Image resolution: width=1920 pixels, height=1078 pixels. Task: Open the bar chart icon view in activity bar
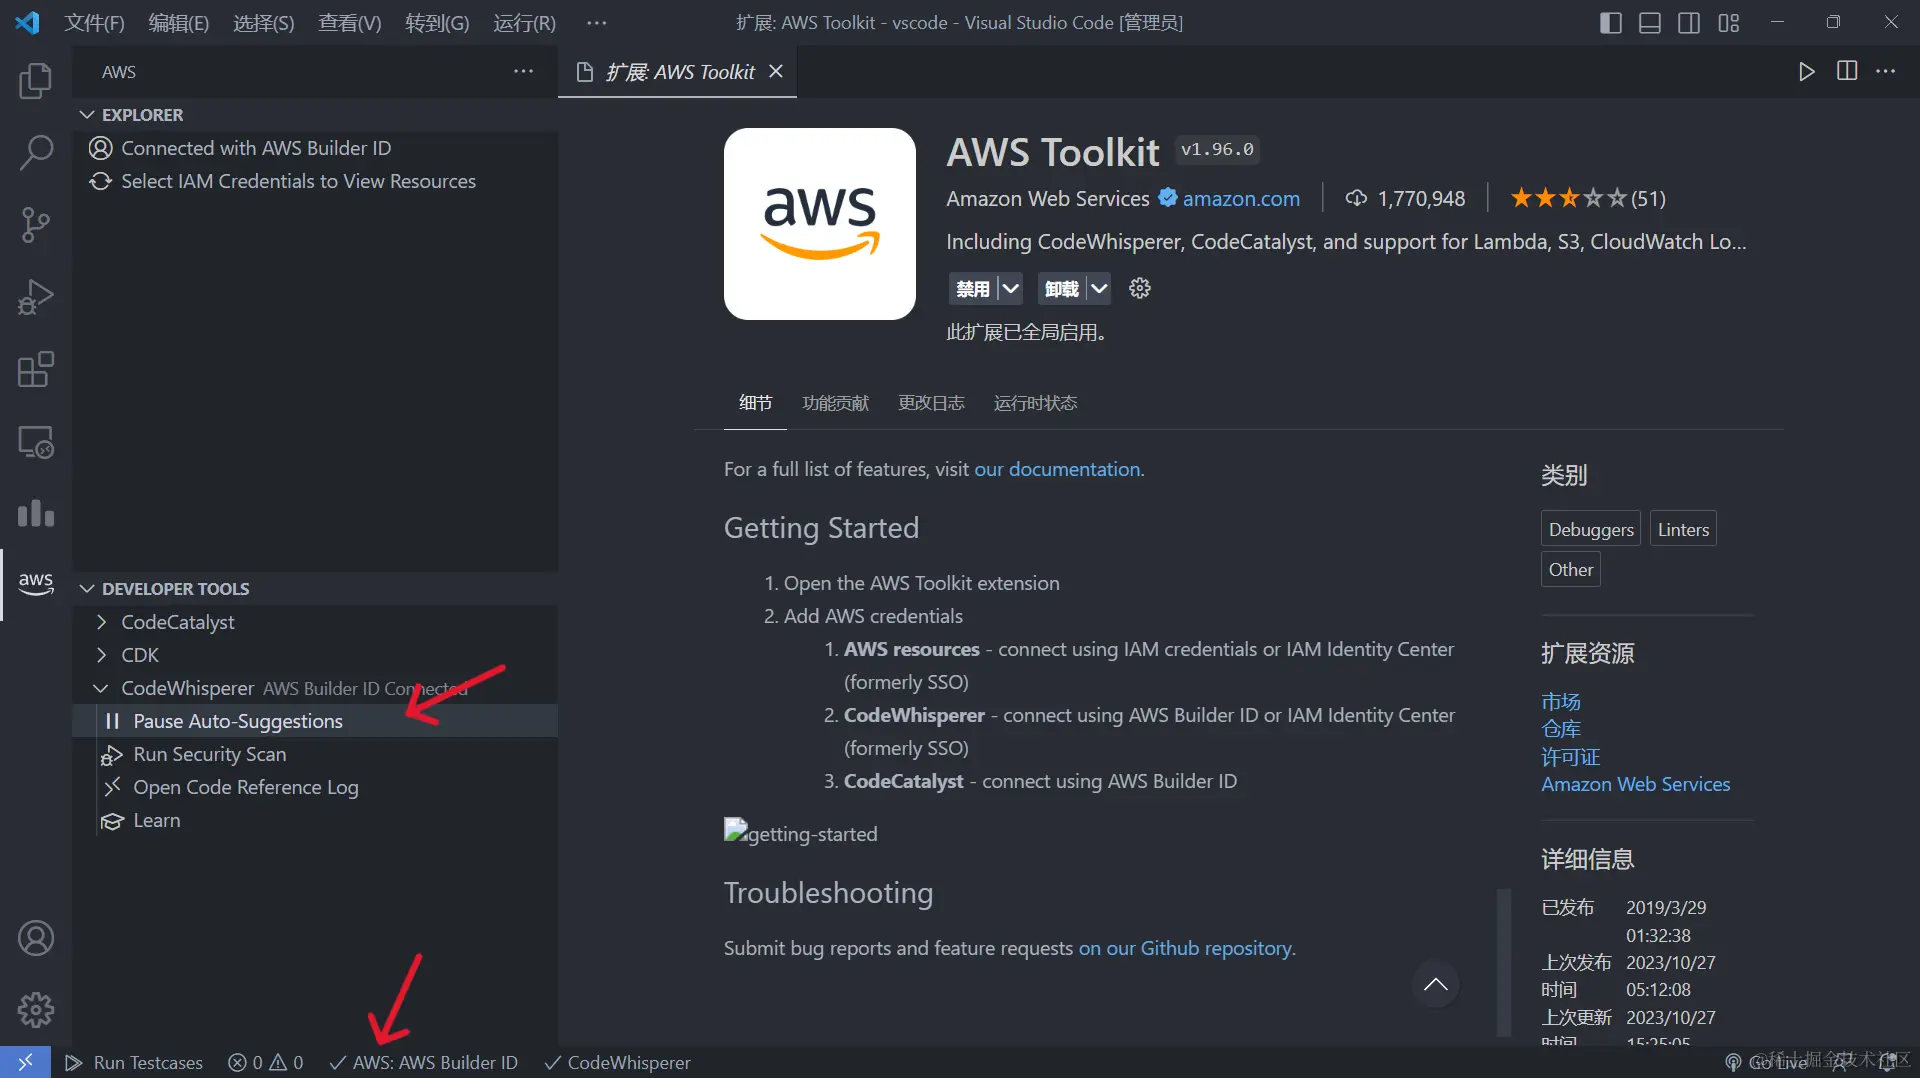click(36, 513)
